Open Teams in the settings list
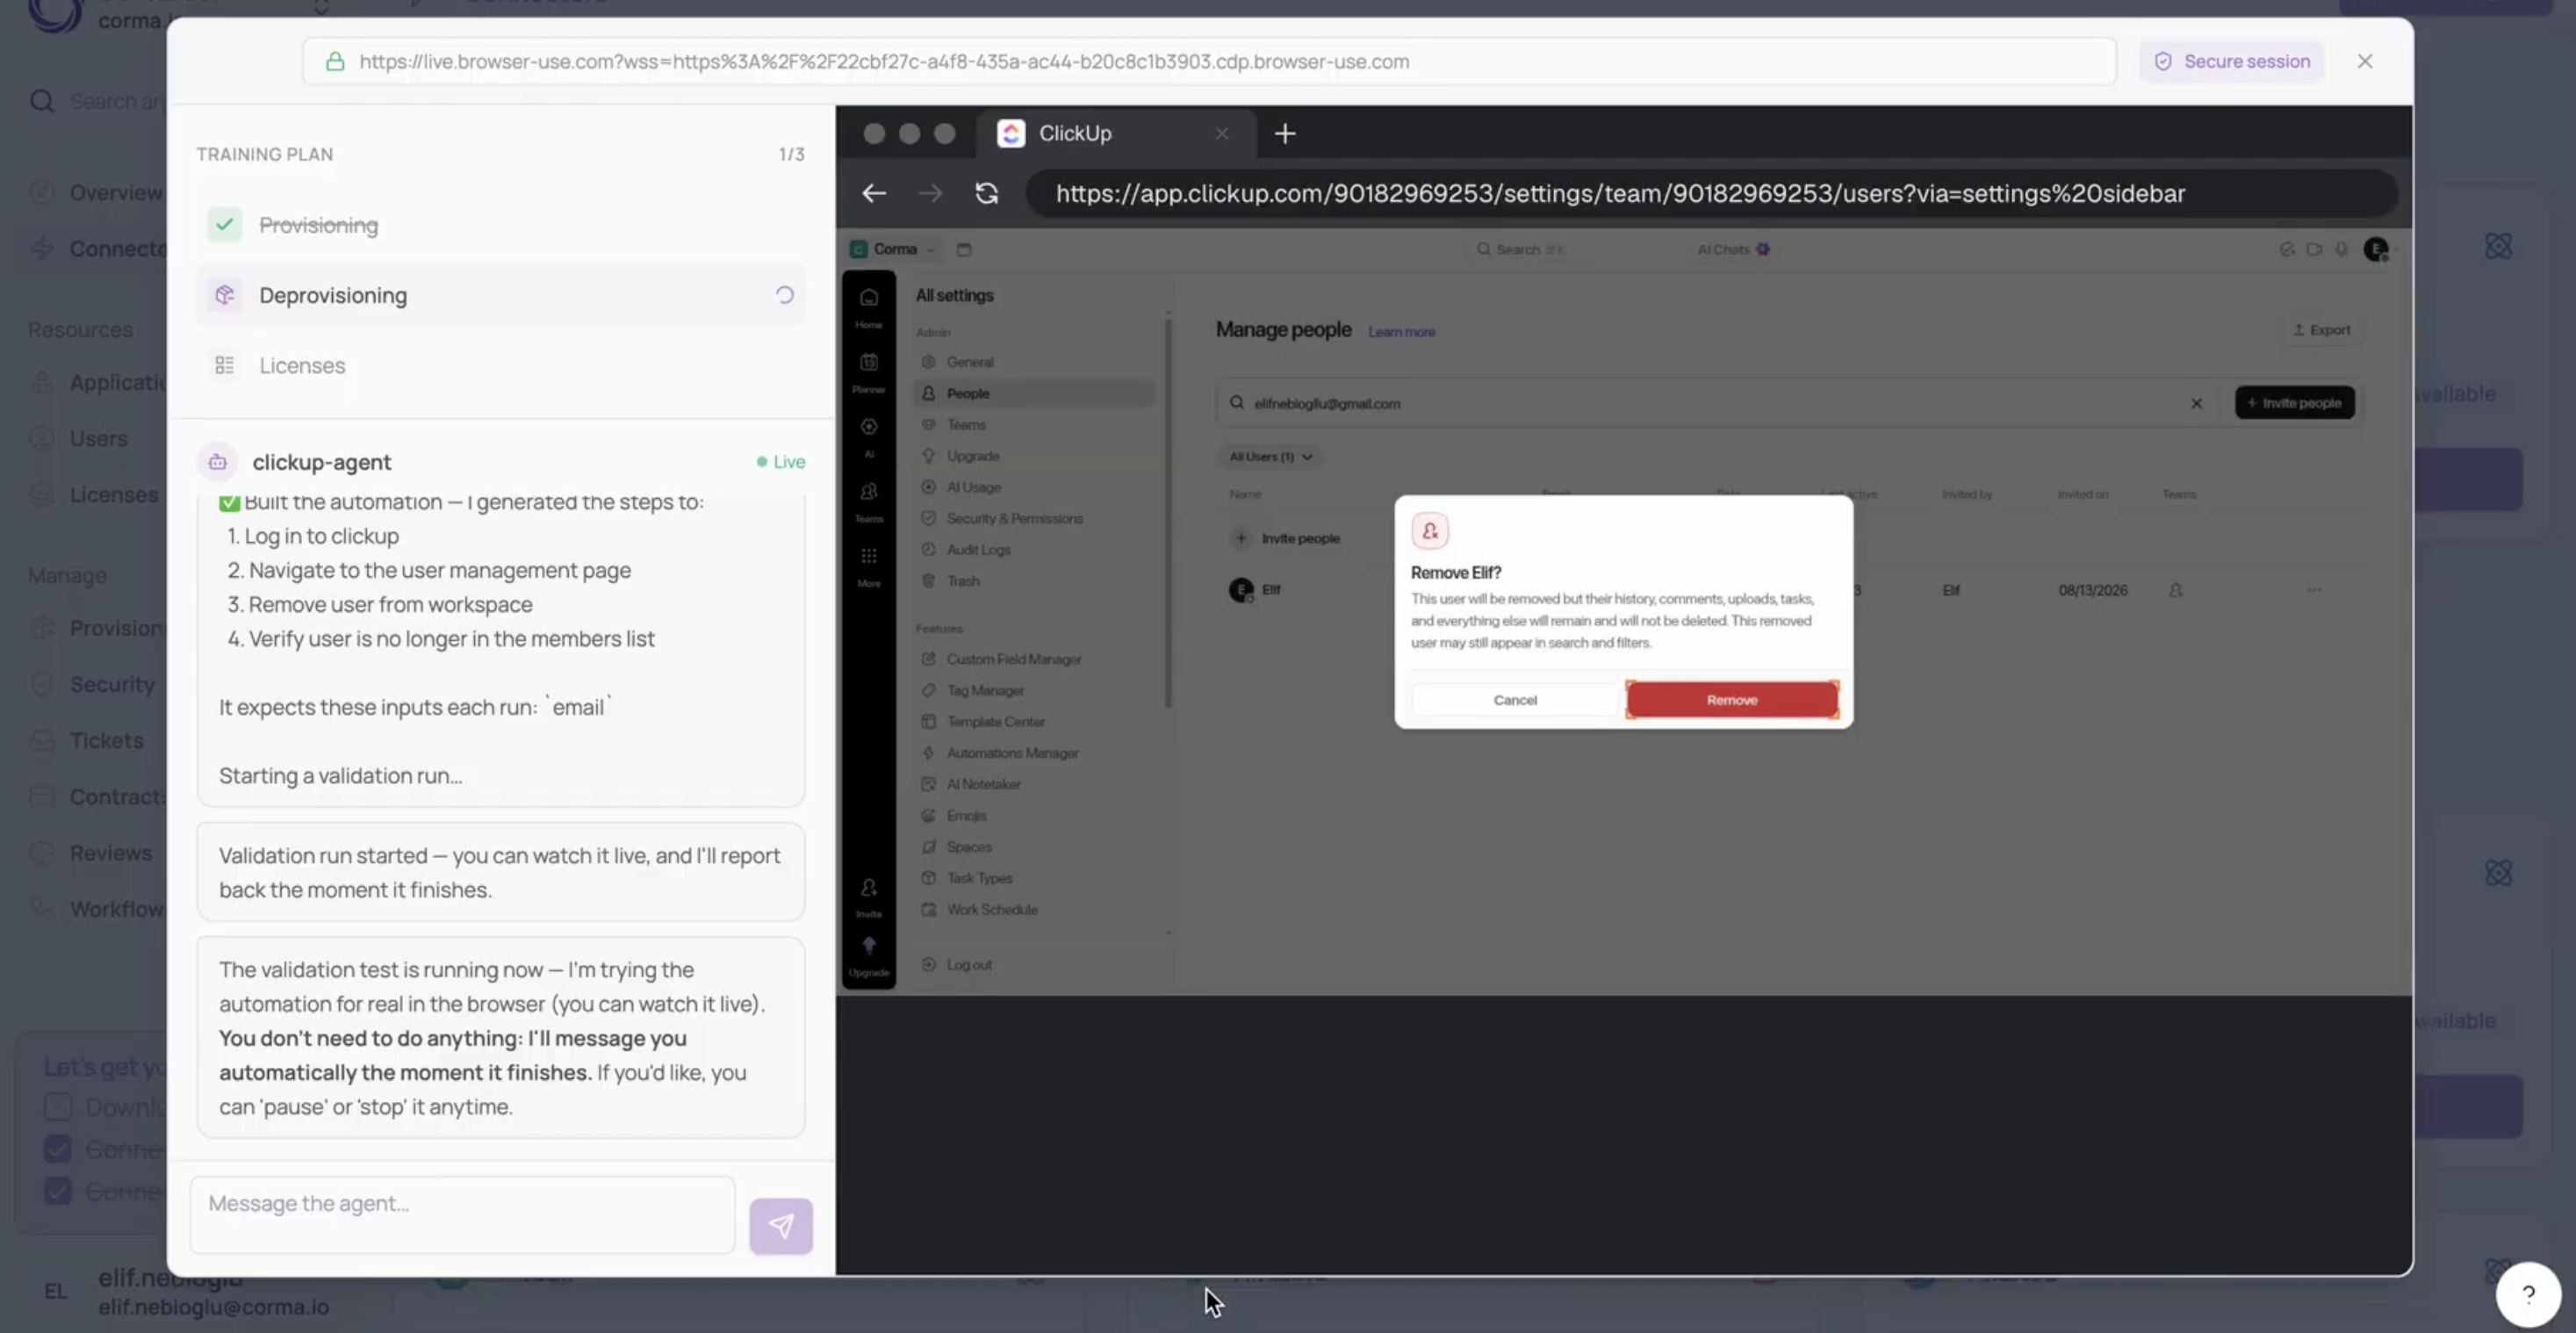 (x=1034, y=424)
